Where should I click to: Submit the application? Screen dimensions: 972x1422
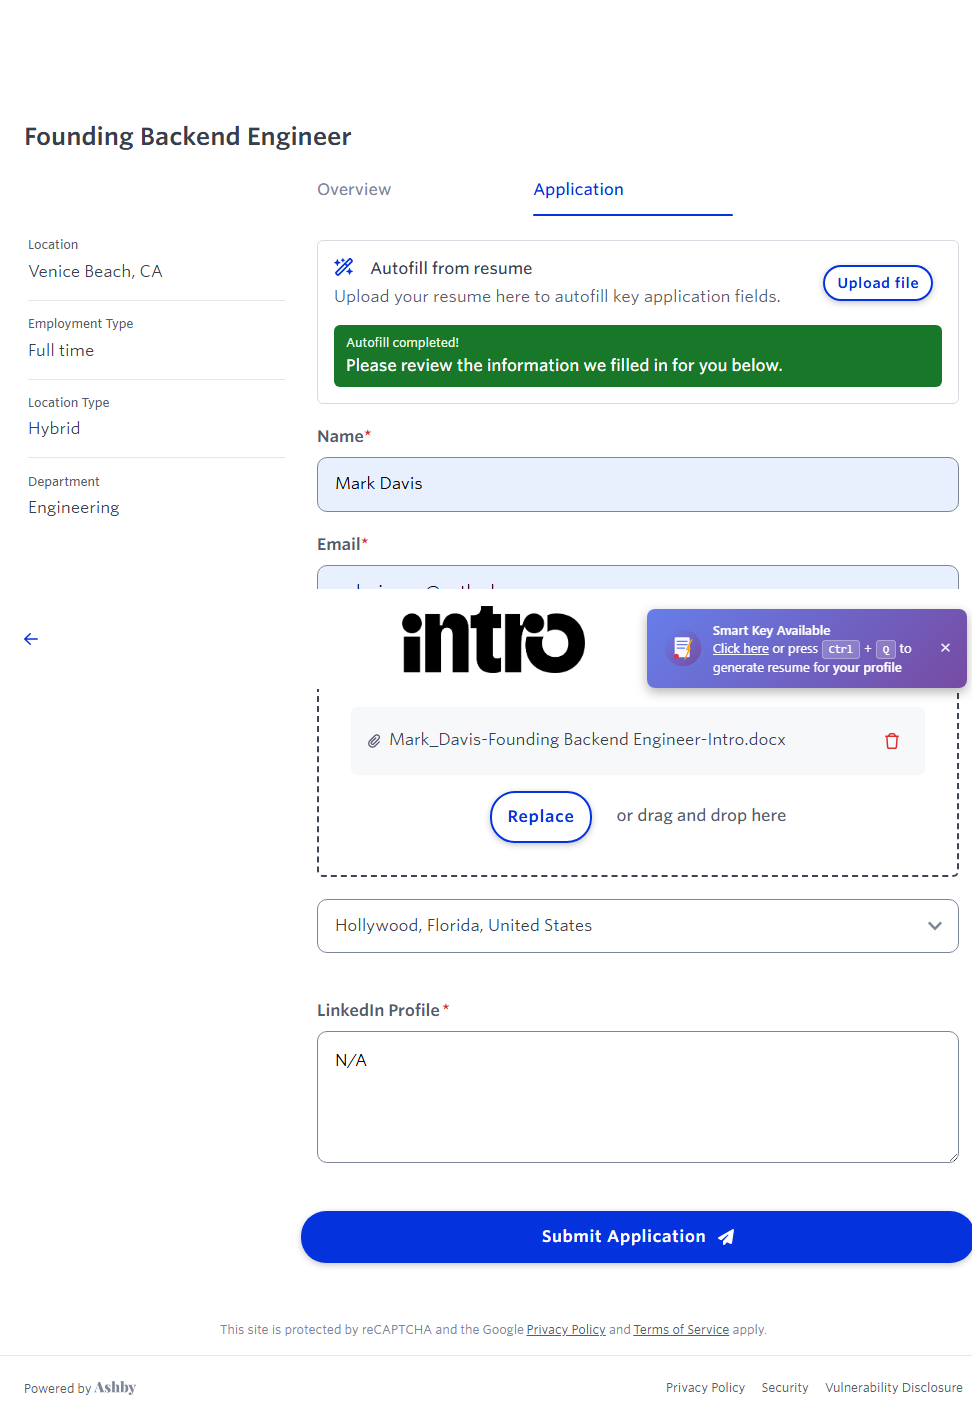637,1237
